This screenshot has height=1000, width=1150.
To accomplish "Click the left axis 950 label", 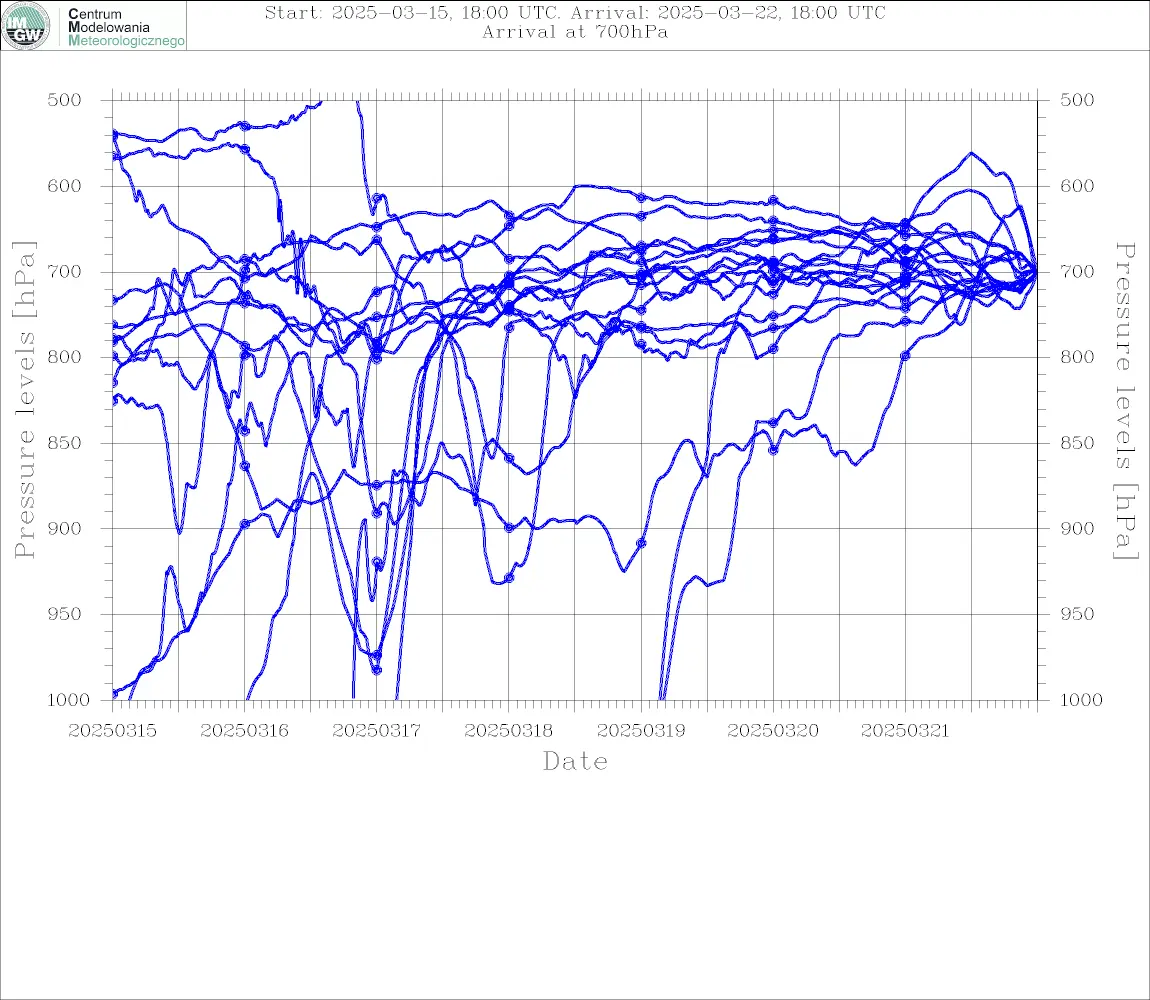I will click(x=64, y=614).
